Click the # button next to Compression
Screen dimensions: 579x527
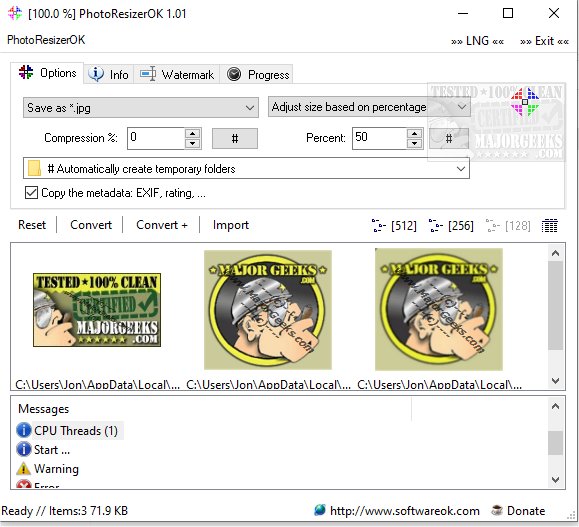pyautogui.click(x=235, y=138)
